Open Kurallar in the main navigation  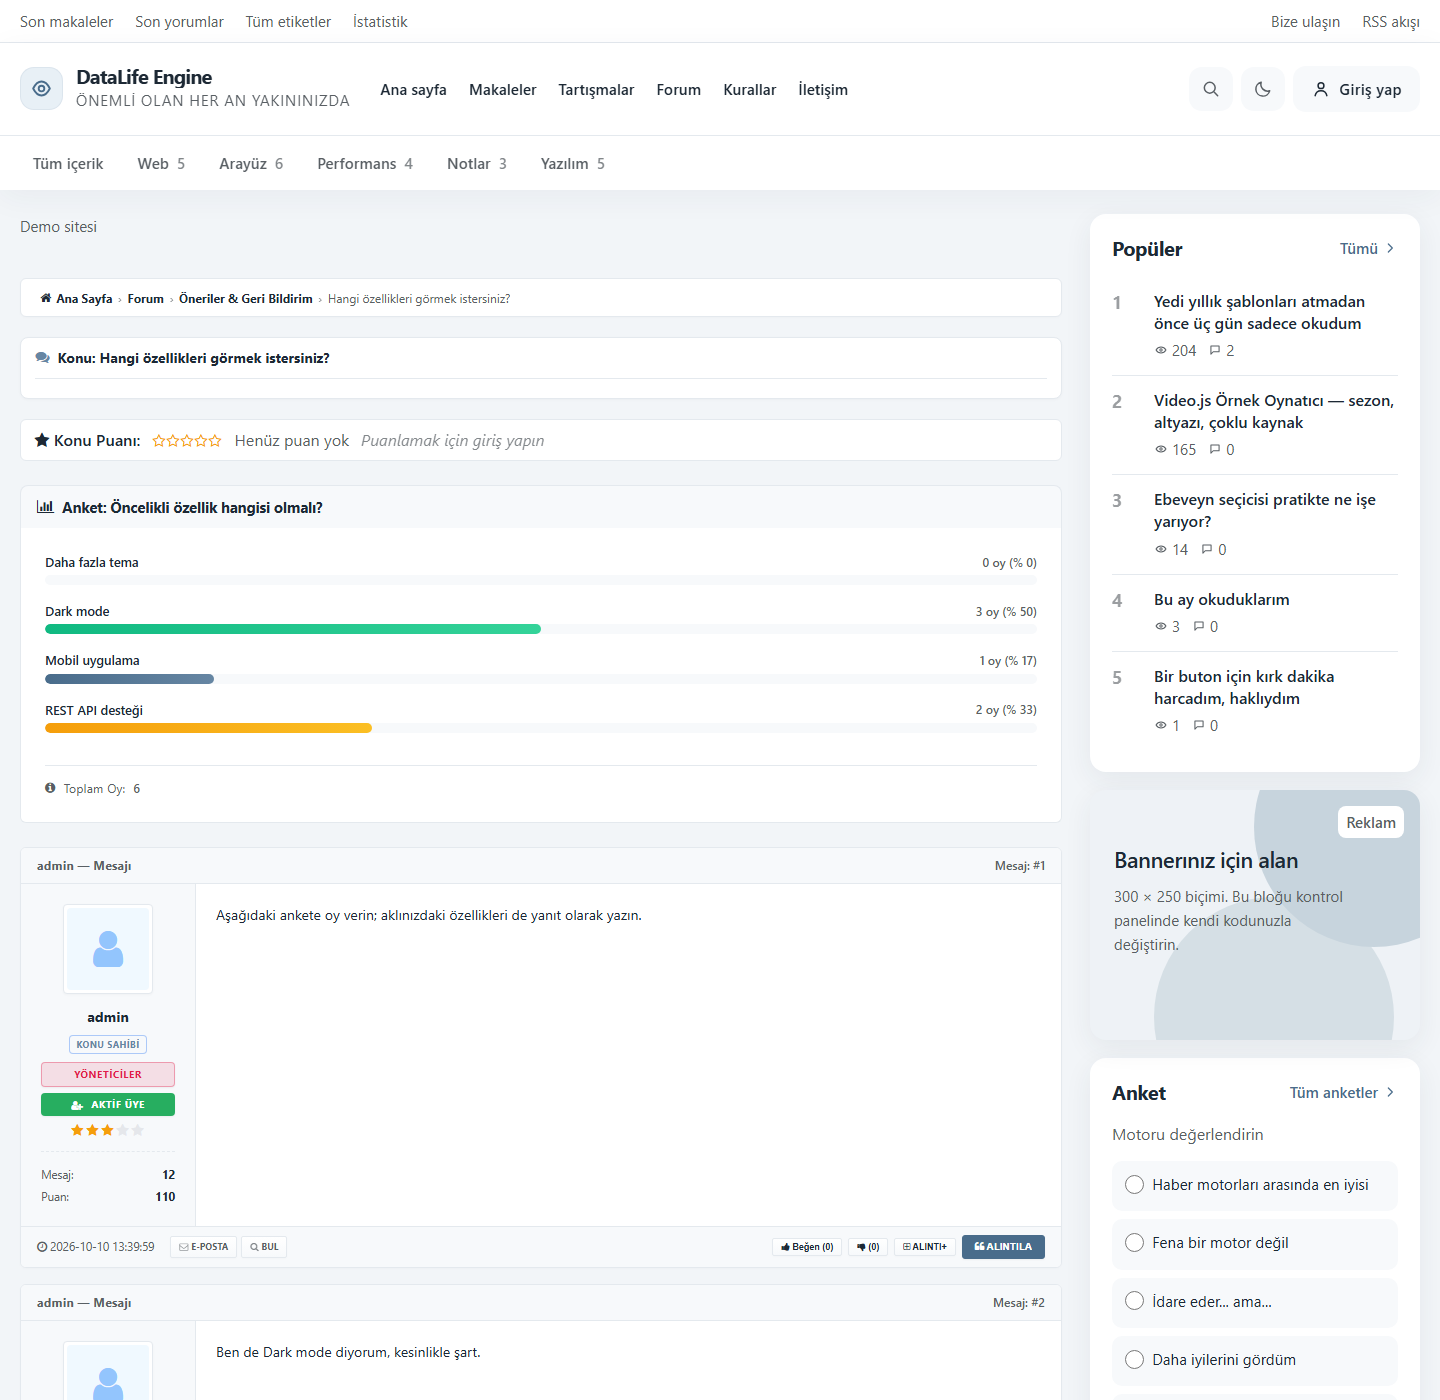click(750, 90)
